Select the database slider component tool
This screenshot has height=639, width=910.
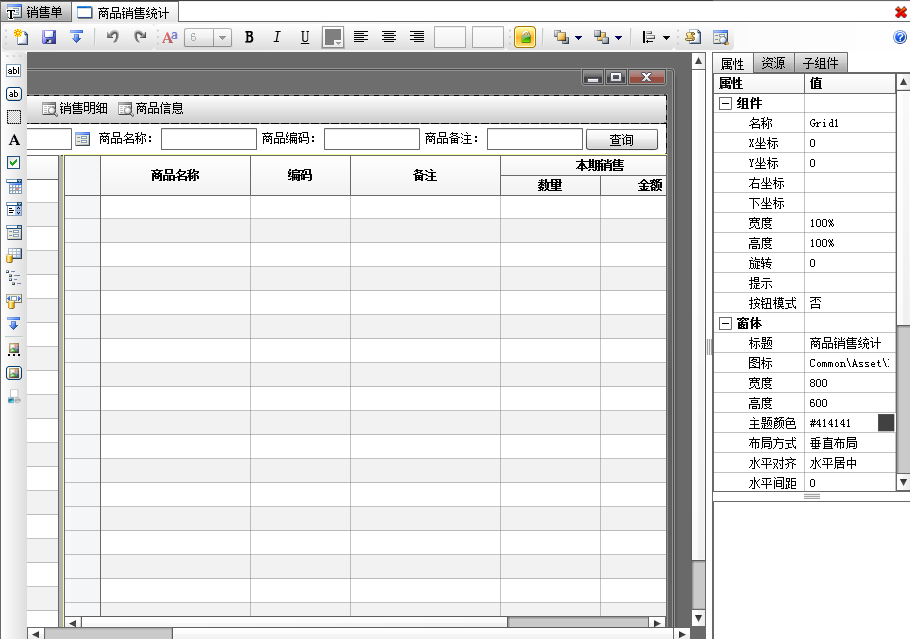tap(14, 301)
